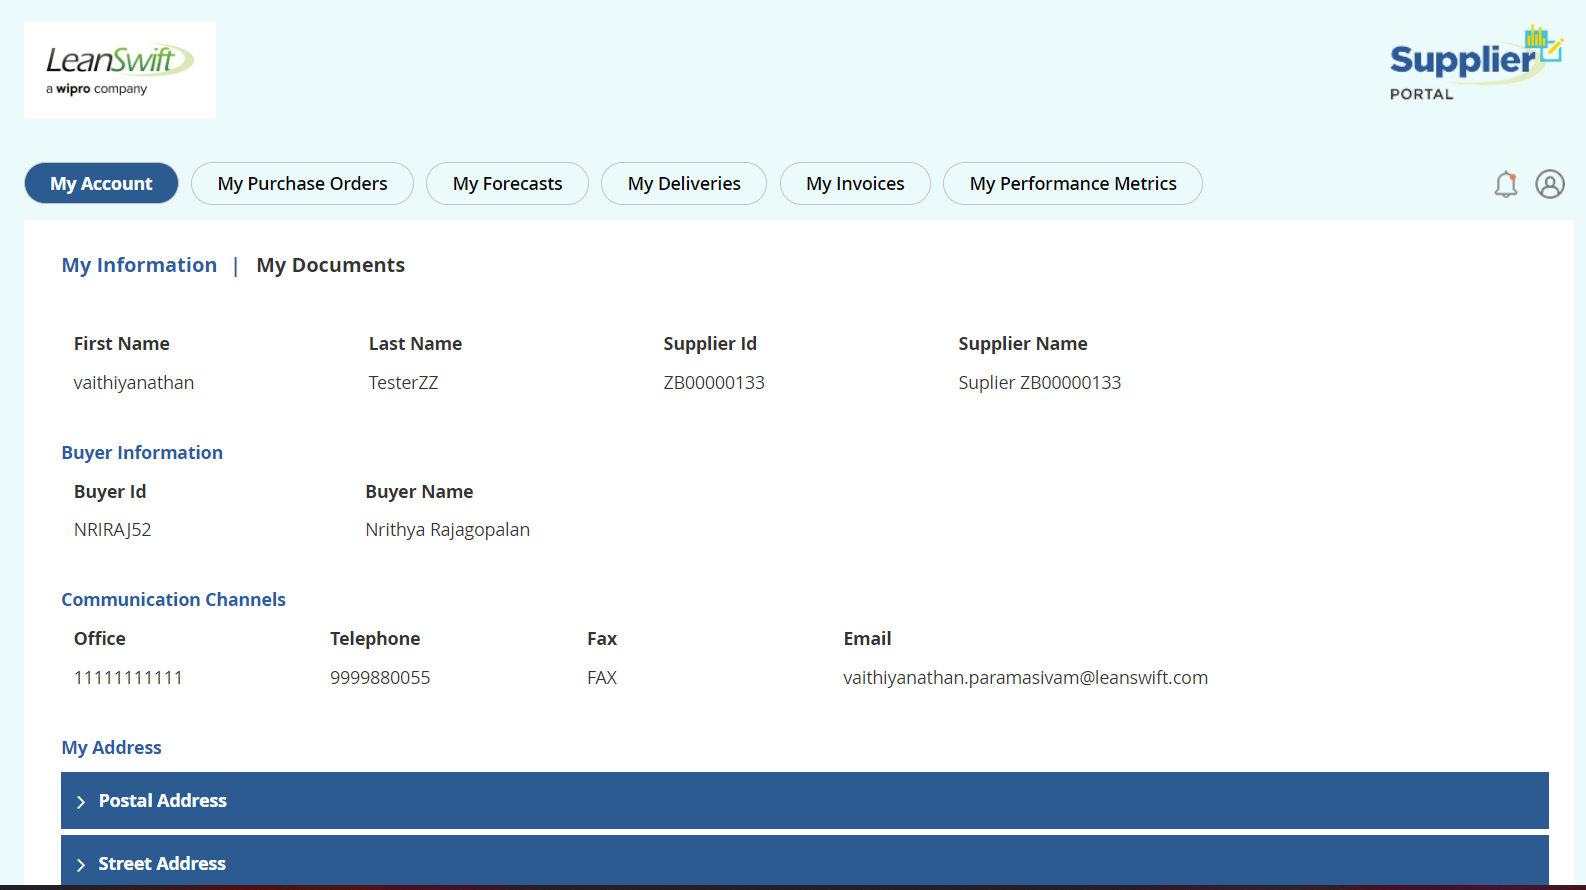
Task: Click buyer id value NRIRAJ52
Action: [112, 530]
